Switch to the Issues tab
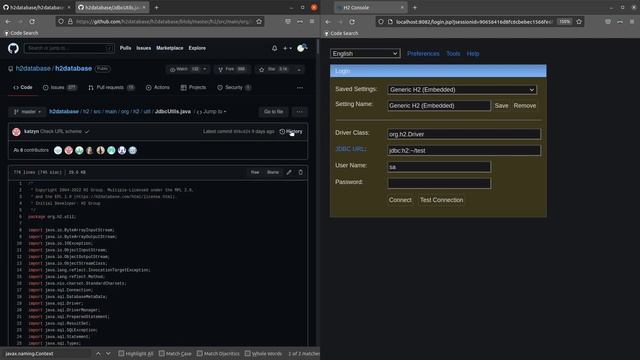Viewport: 640px width, 360px height. 60,87
